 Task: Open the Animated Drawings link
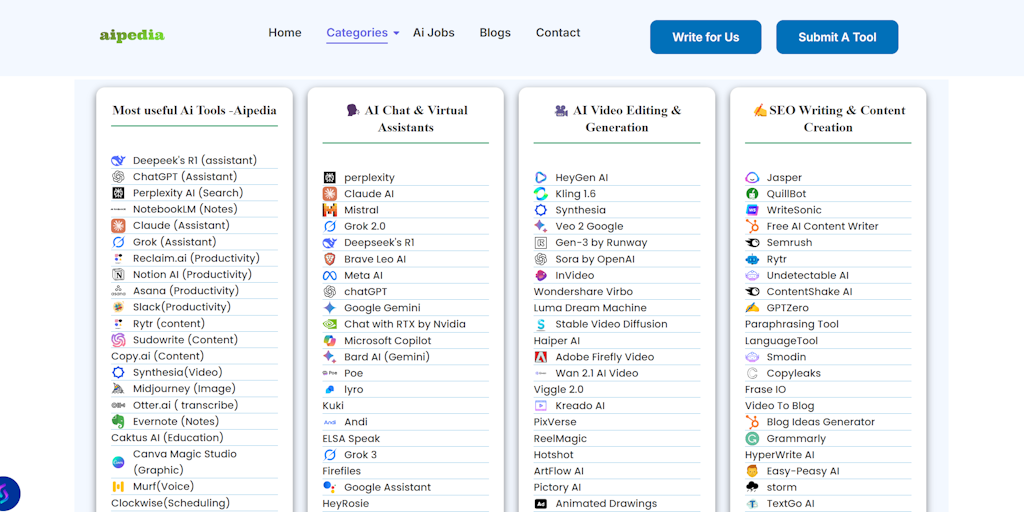pos(607,504)
